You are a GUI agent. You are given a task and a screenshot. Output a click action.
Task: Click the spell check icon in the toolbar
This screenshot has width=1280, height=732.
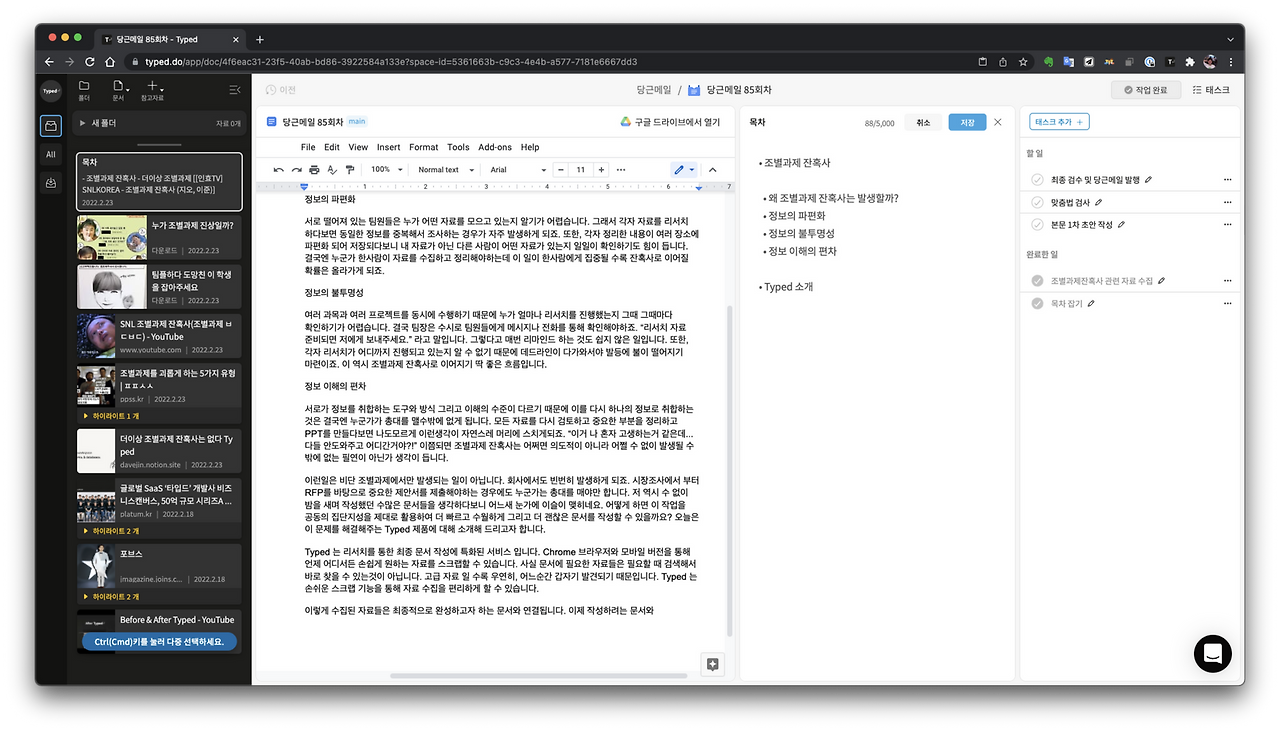click(x=332, y=170)
